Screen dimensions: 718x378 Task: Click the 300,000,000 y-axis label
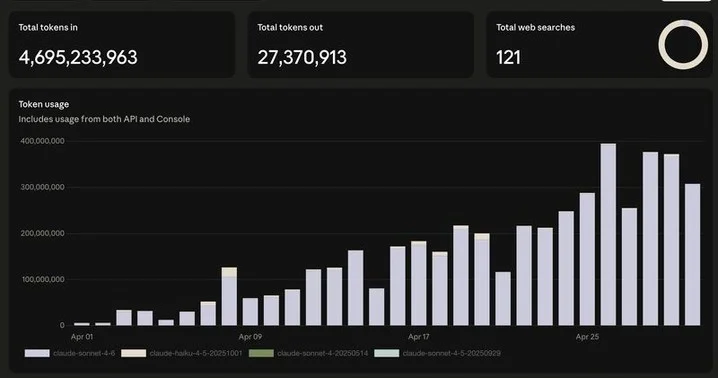click(x=42, y=187)
